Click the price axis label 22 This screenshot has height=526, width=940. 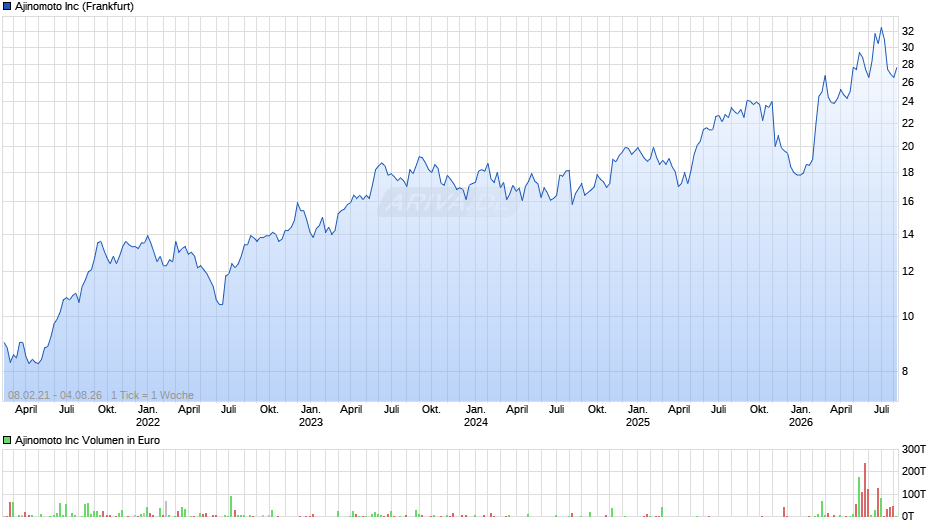[x=908, y=123]
